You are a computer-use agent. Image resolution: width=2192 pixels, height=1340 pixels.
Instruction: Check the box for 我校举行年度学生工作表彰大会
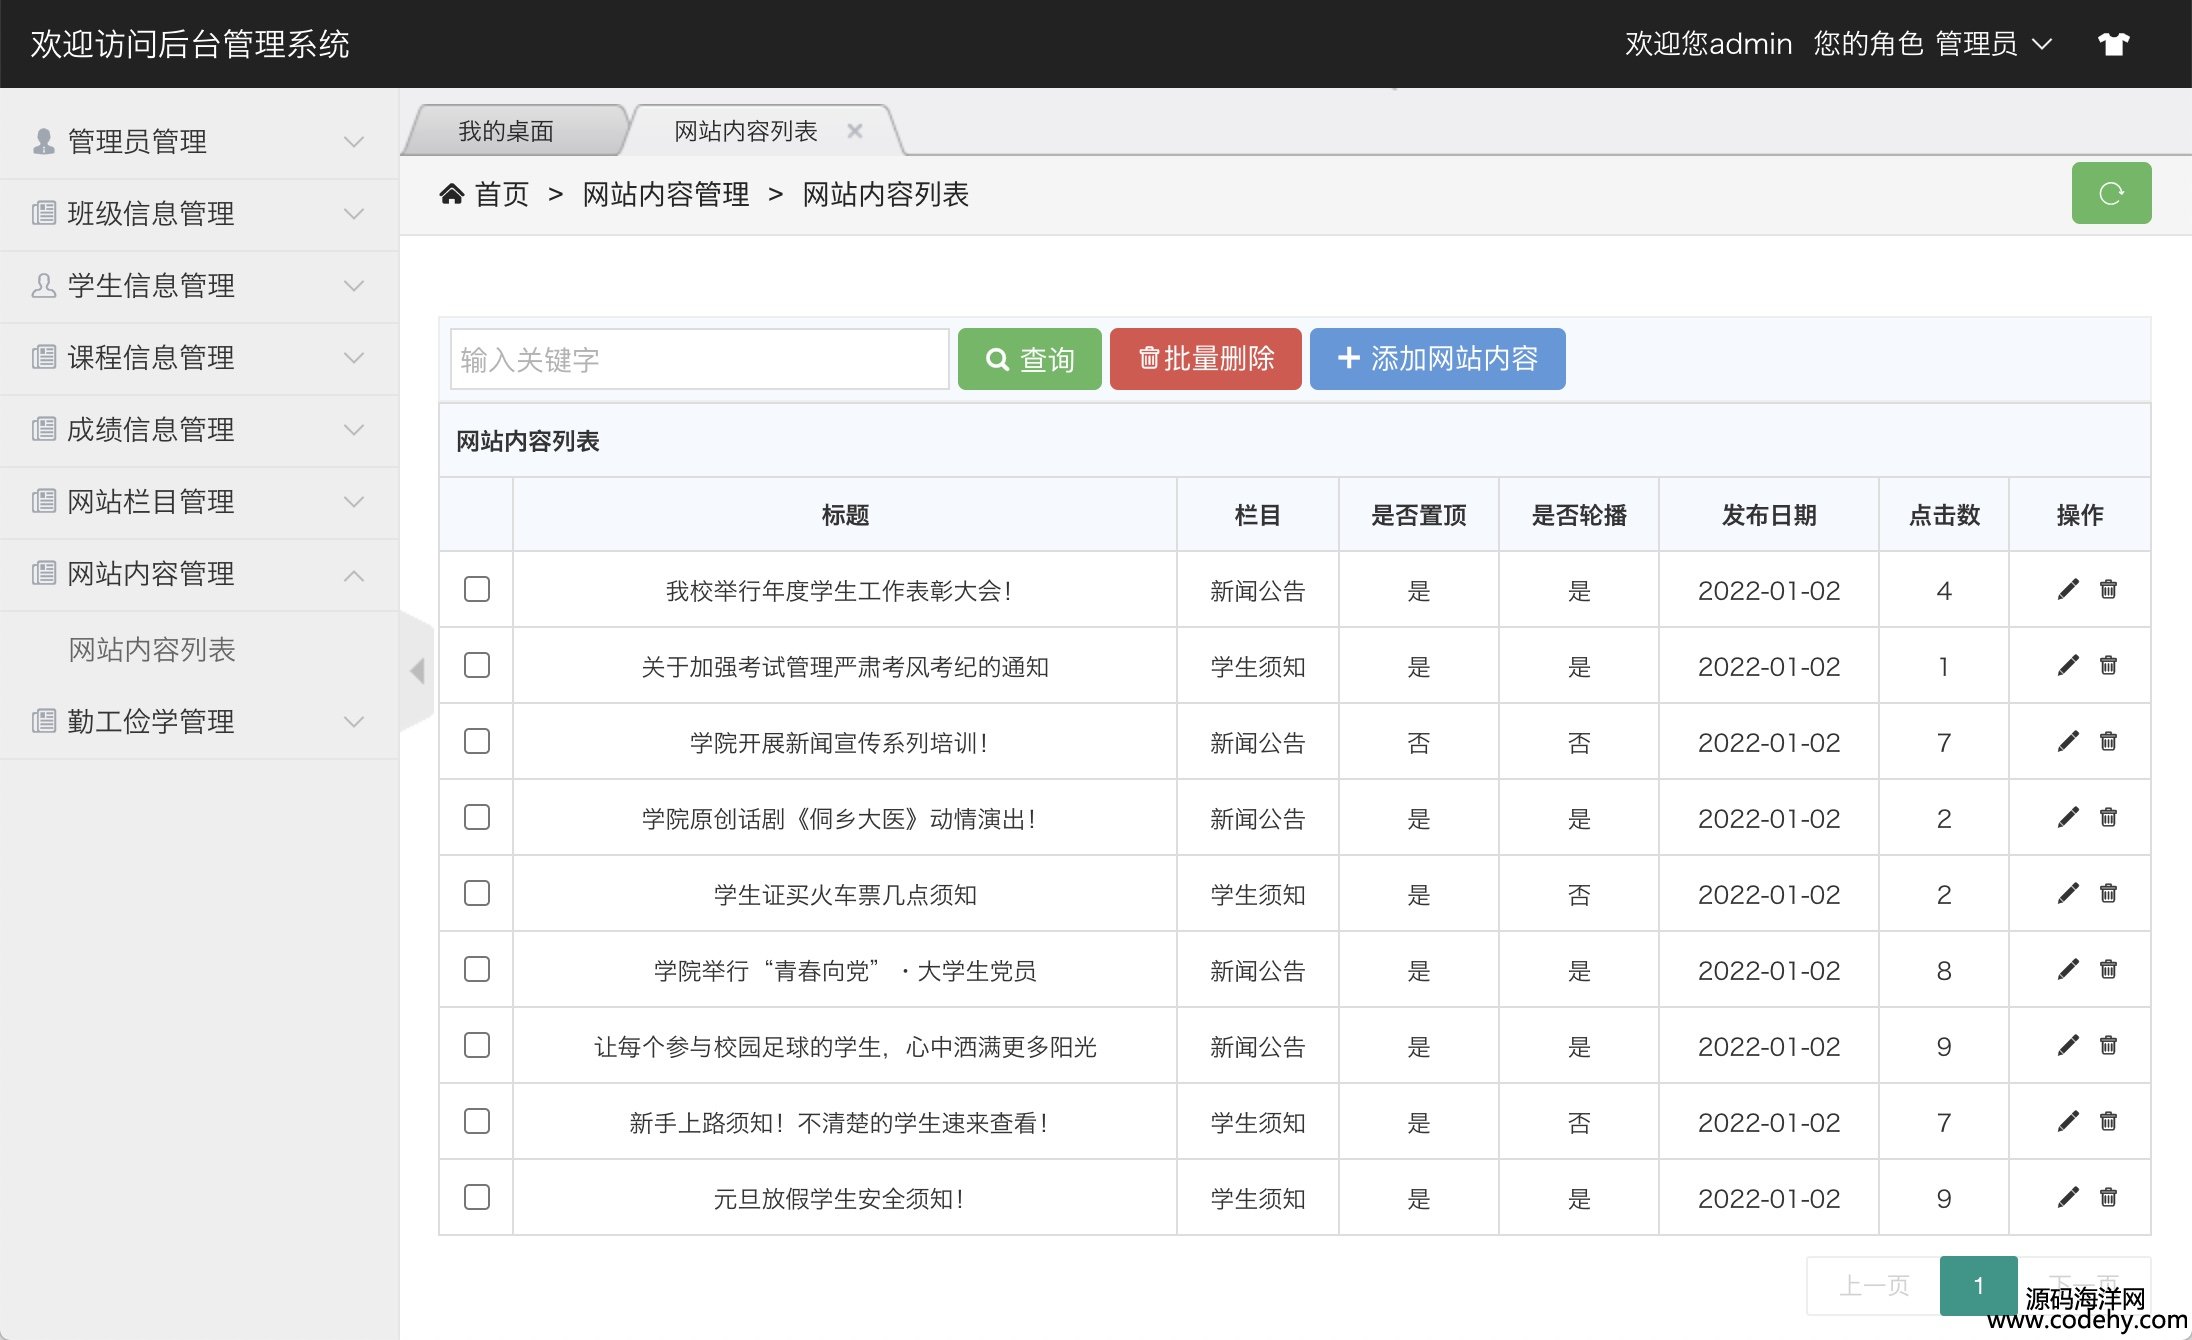point(477,589)
